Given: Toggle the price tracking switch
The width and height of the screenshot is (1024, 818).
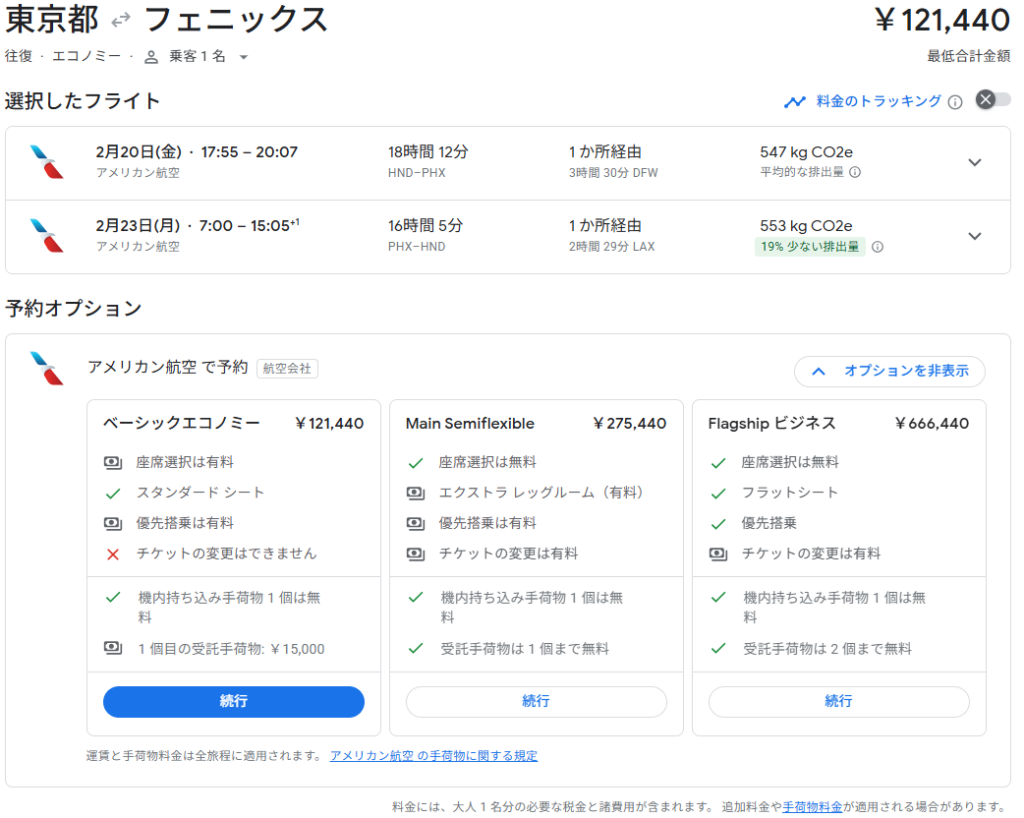Looking at the screenshot, I should point(993,100).
